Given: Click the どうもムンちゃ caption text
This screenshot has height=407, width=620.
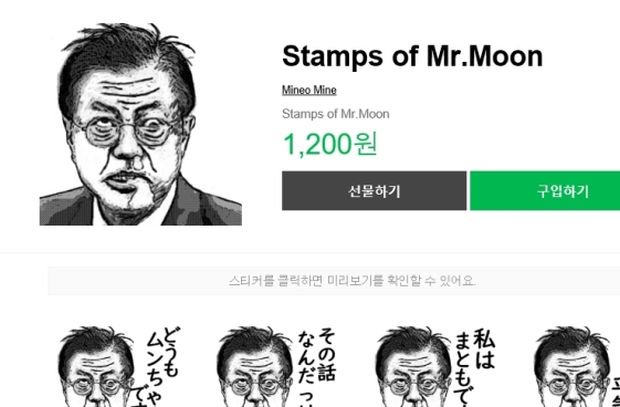Looking at the screenshot, I should pos(162,366).
